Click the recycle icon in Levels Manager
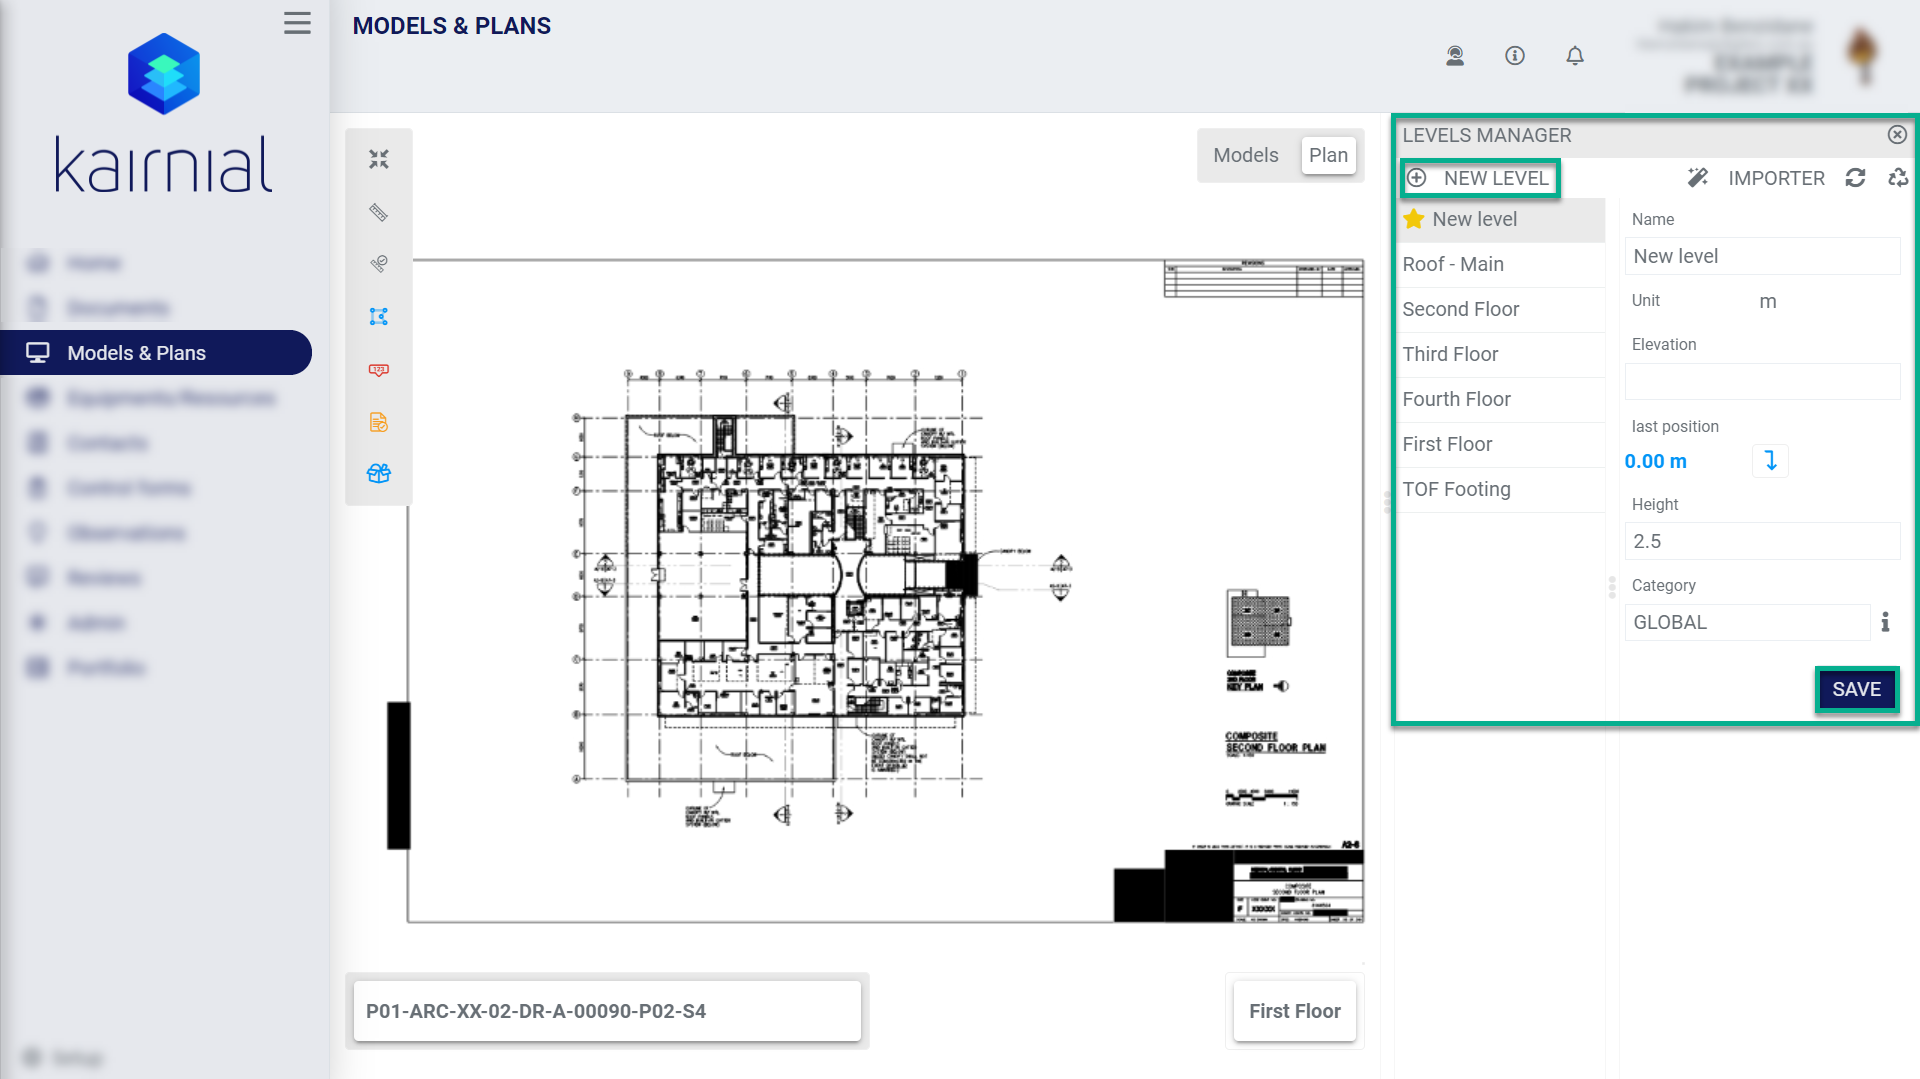This screenshot has height=1079, width=1920. click(x=1897, y=178)
